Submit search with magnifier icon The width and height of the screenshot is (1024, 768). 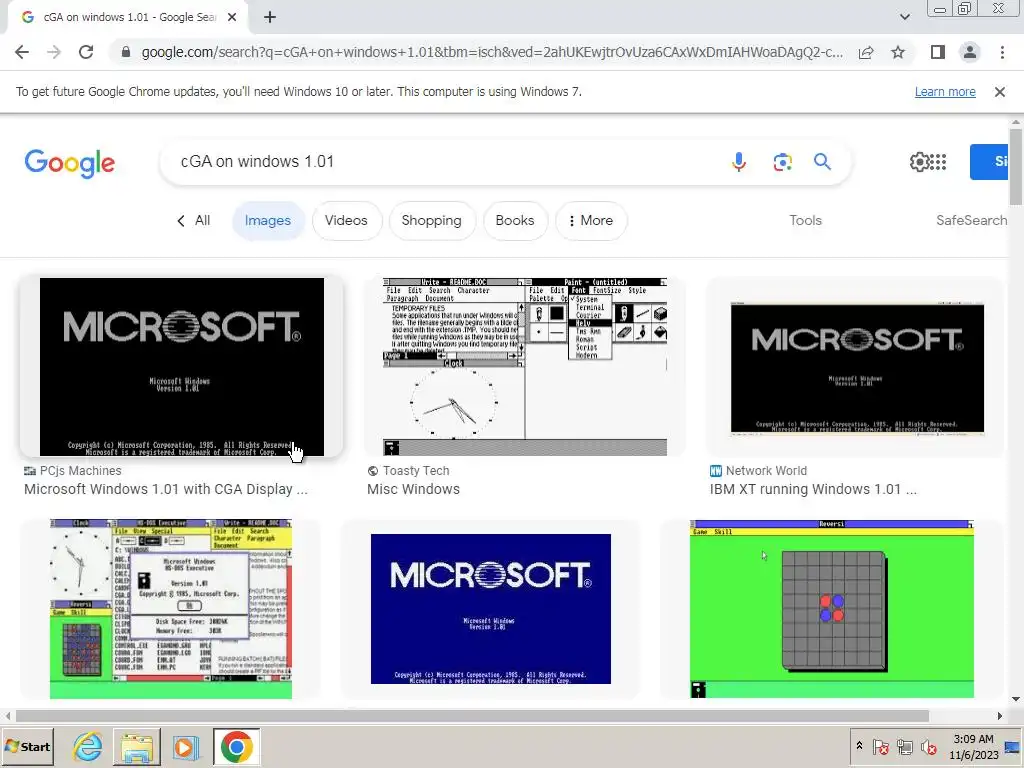pos(822,161)
